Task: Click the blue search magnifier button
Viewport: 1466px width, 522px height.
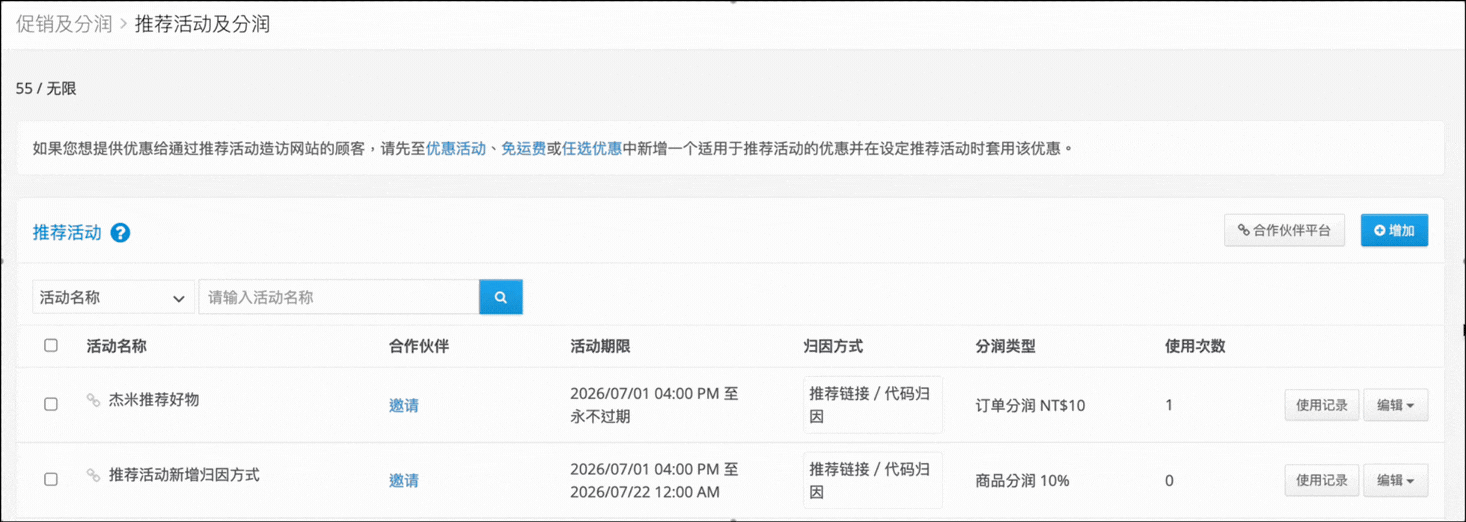Action: (x=501, y=297)
